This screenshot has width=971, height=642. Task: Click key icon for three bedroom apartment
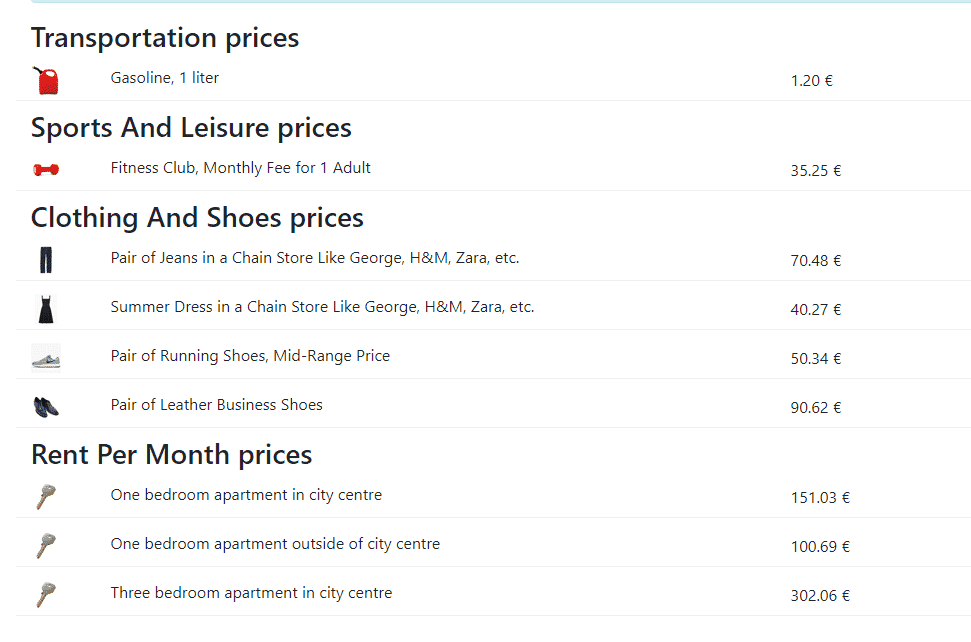46,594
